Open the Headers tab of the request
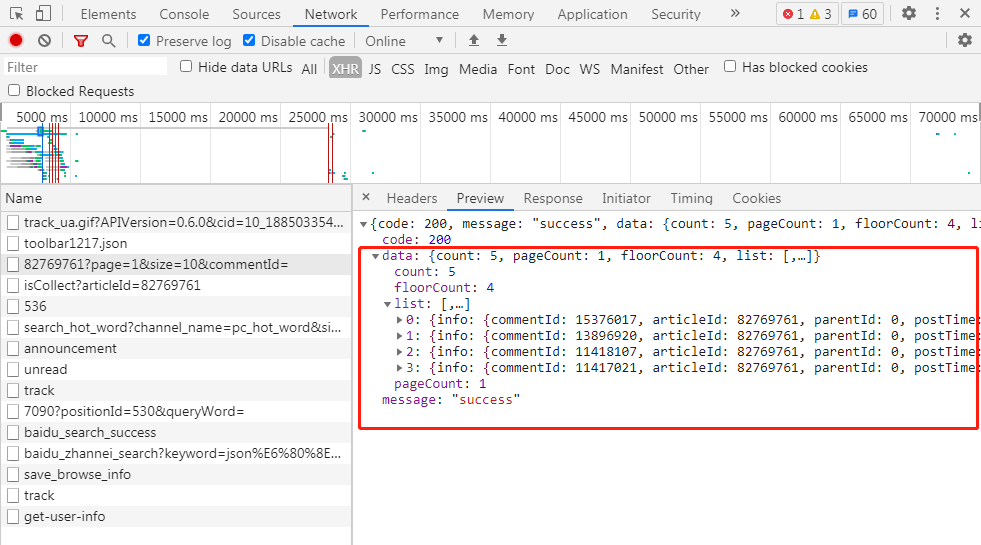Screen dimensions: 981x545 412,198
